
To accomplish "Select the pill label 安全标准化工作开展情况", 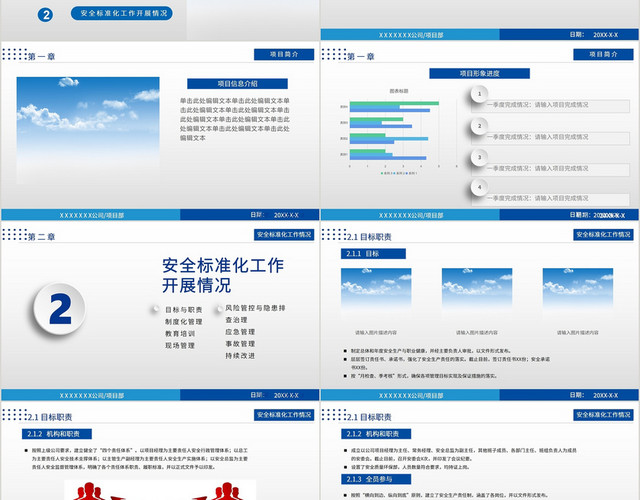I will 122,13.
